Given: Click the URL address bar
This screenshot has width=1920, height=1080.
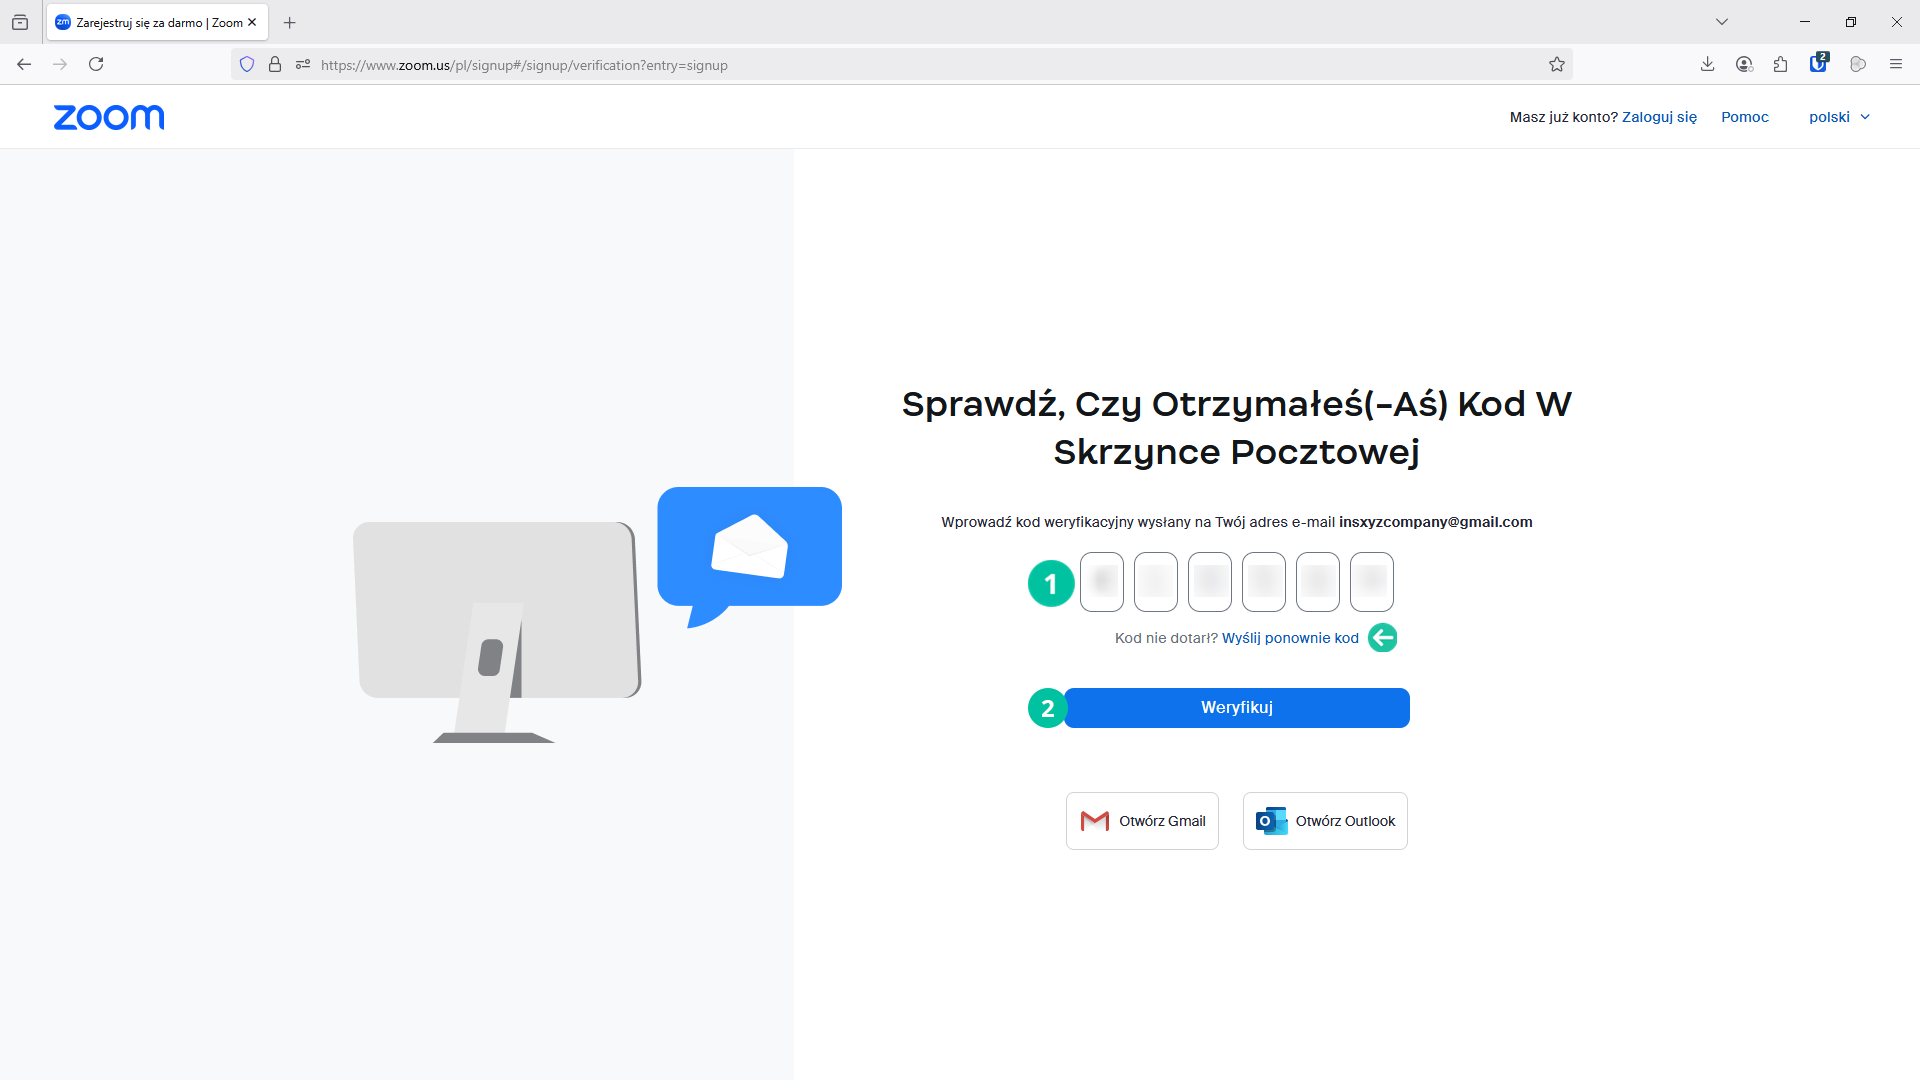Looking at the screenshot, I should click(900, 65).
